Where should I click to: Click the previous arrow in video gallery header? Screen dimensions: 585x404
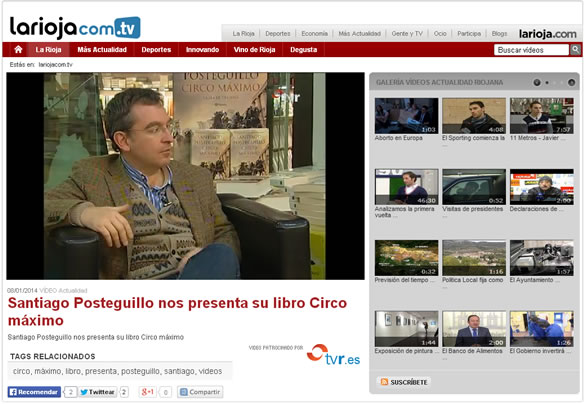[x=537, y=82]
